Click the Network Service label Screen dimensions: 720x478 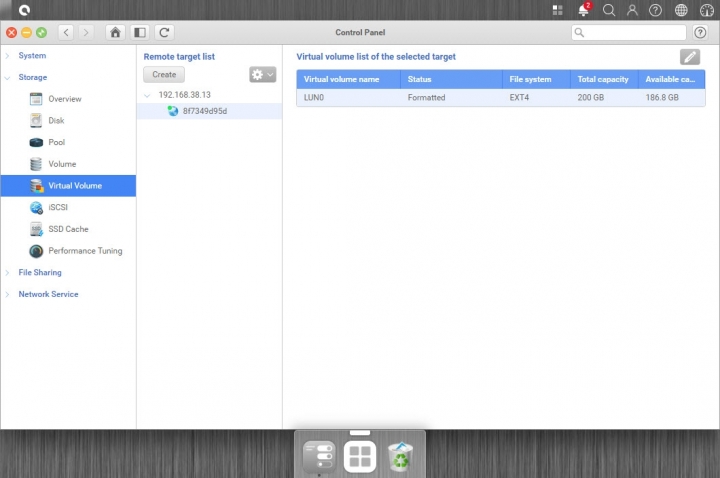coord(48,294)
